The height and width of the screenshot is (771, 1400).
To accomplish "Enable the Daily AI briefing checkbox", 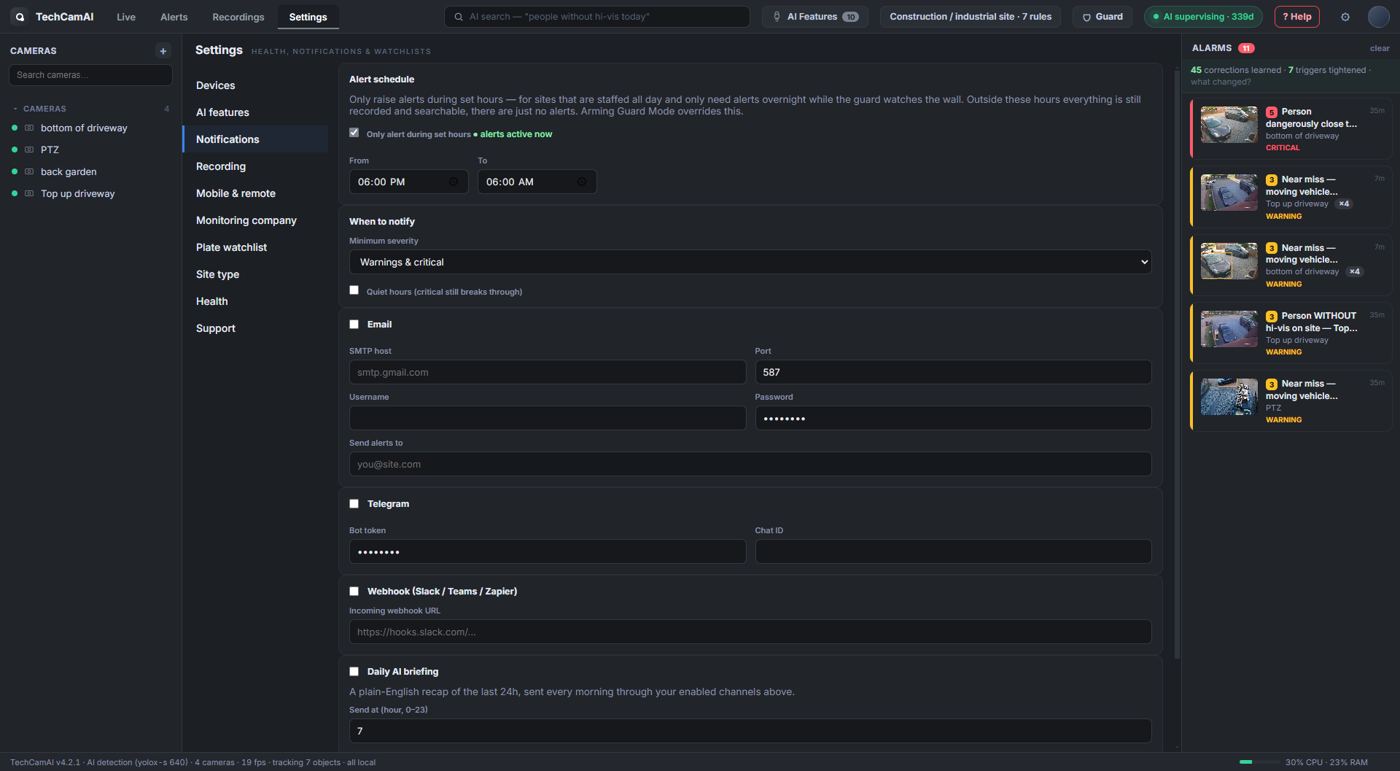I will [354, 672].
